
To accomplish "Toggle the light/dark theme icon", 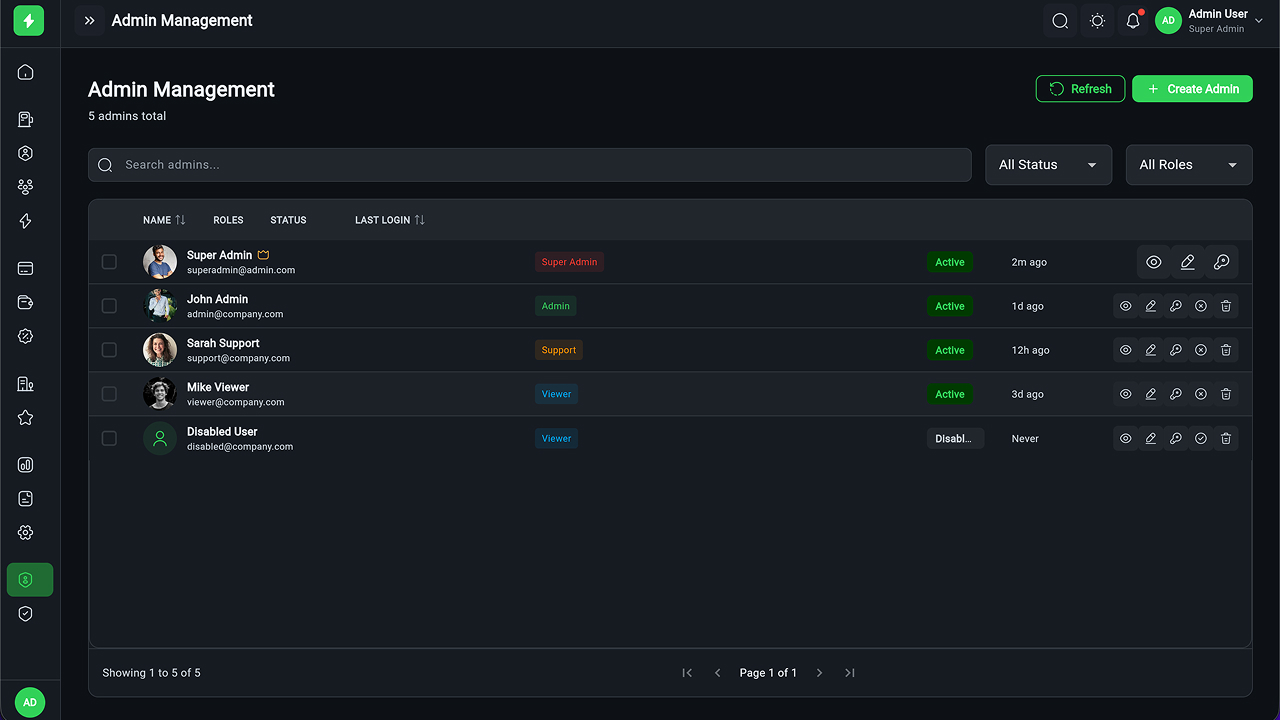I will pos(1097,21).
